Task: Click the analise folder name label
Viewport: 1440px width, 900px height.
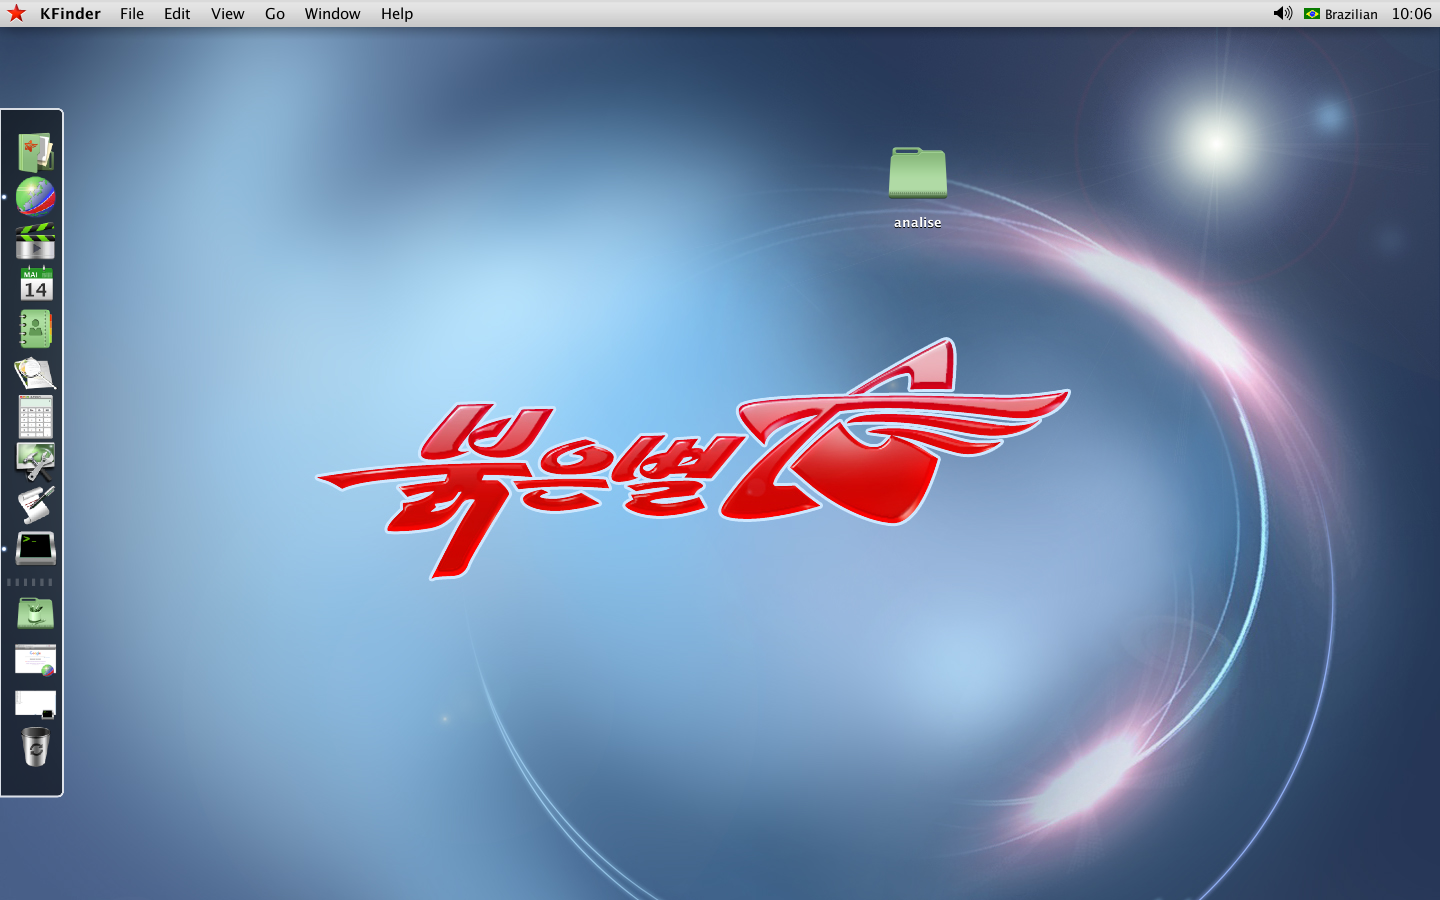Action: pyautogui.click(x=918, y=222)
